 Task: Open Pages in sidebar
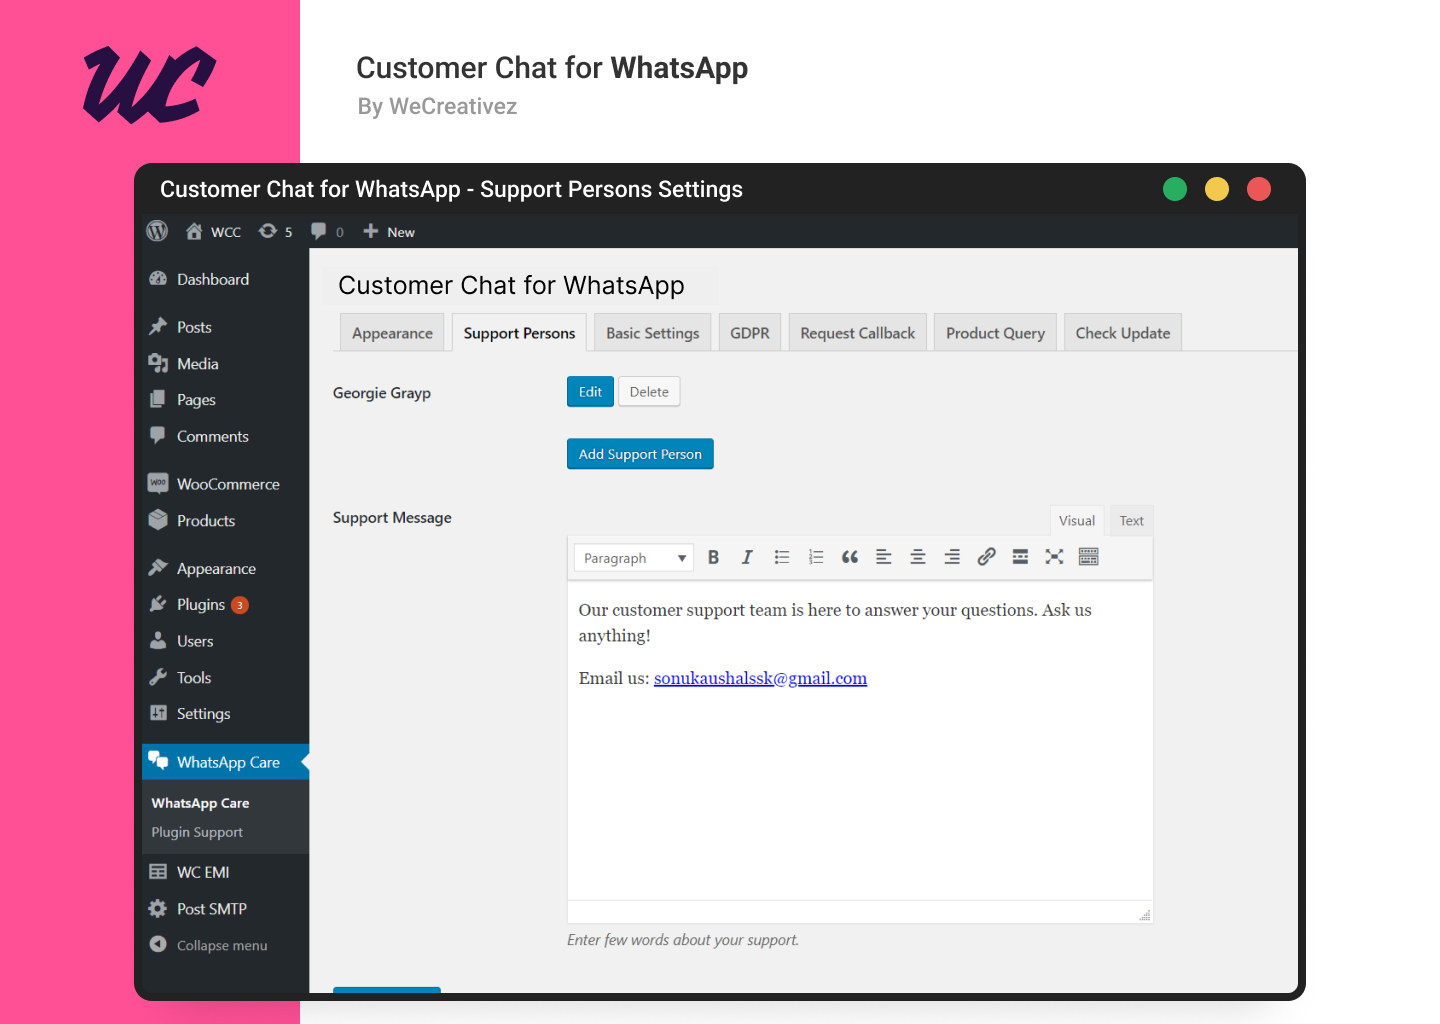pos(225,400)
